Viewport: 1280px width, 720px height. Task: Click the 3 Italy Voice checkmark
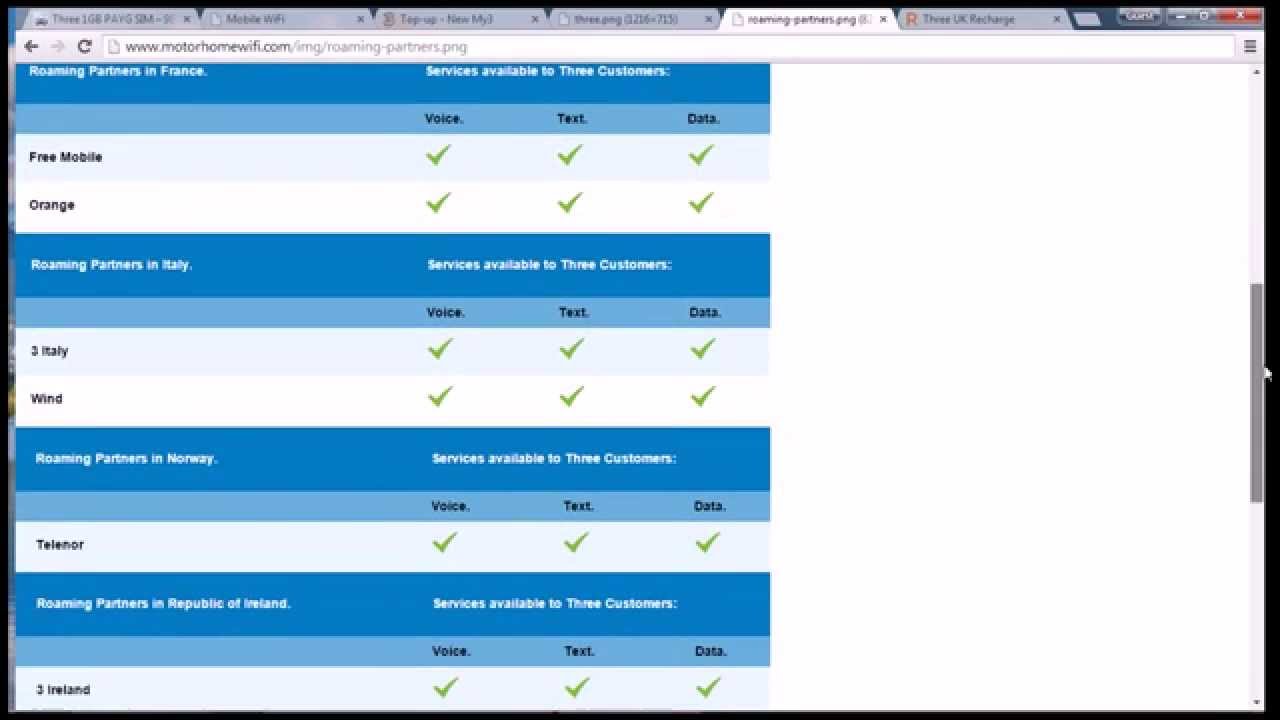[x=440, y=349]
